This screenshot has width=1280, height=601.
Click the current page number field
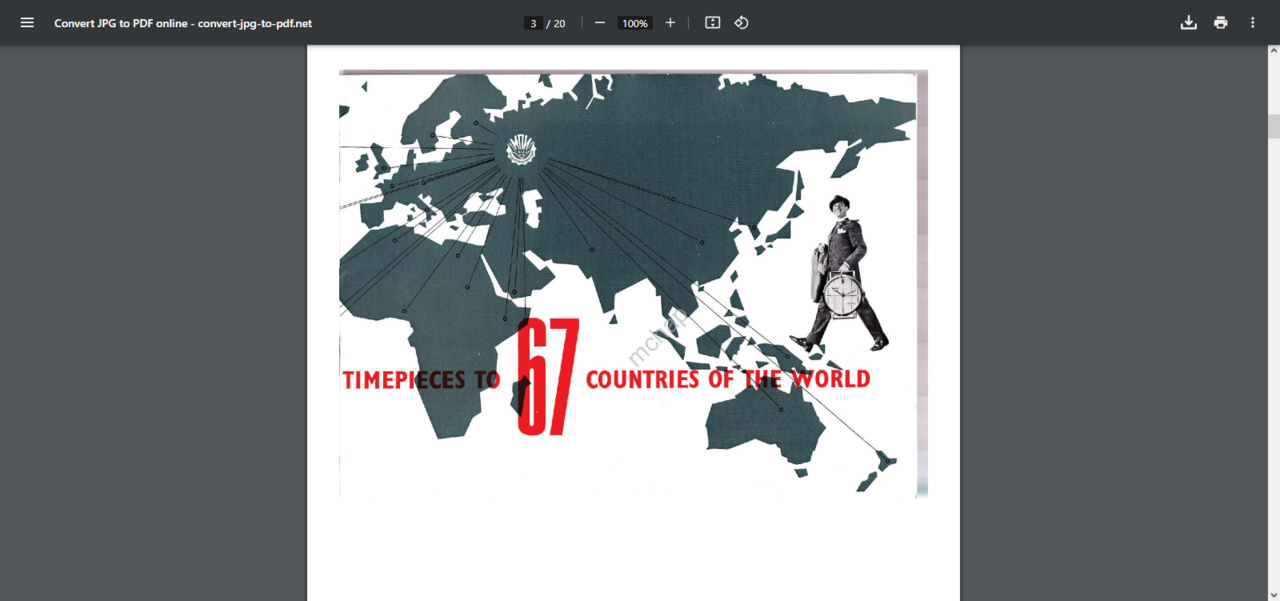[x=534, y=23]
